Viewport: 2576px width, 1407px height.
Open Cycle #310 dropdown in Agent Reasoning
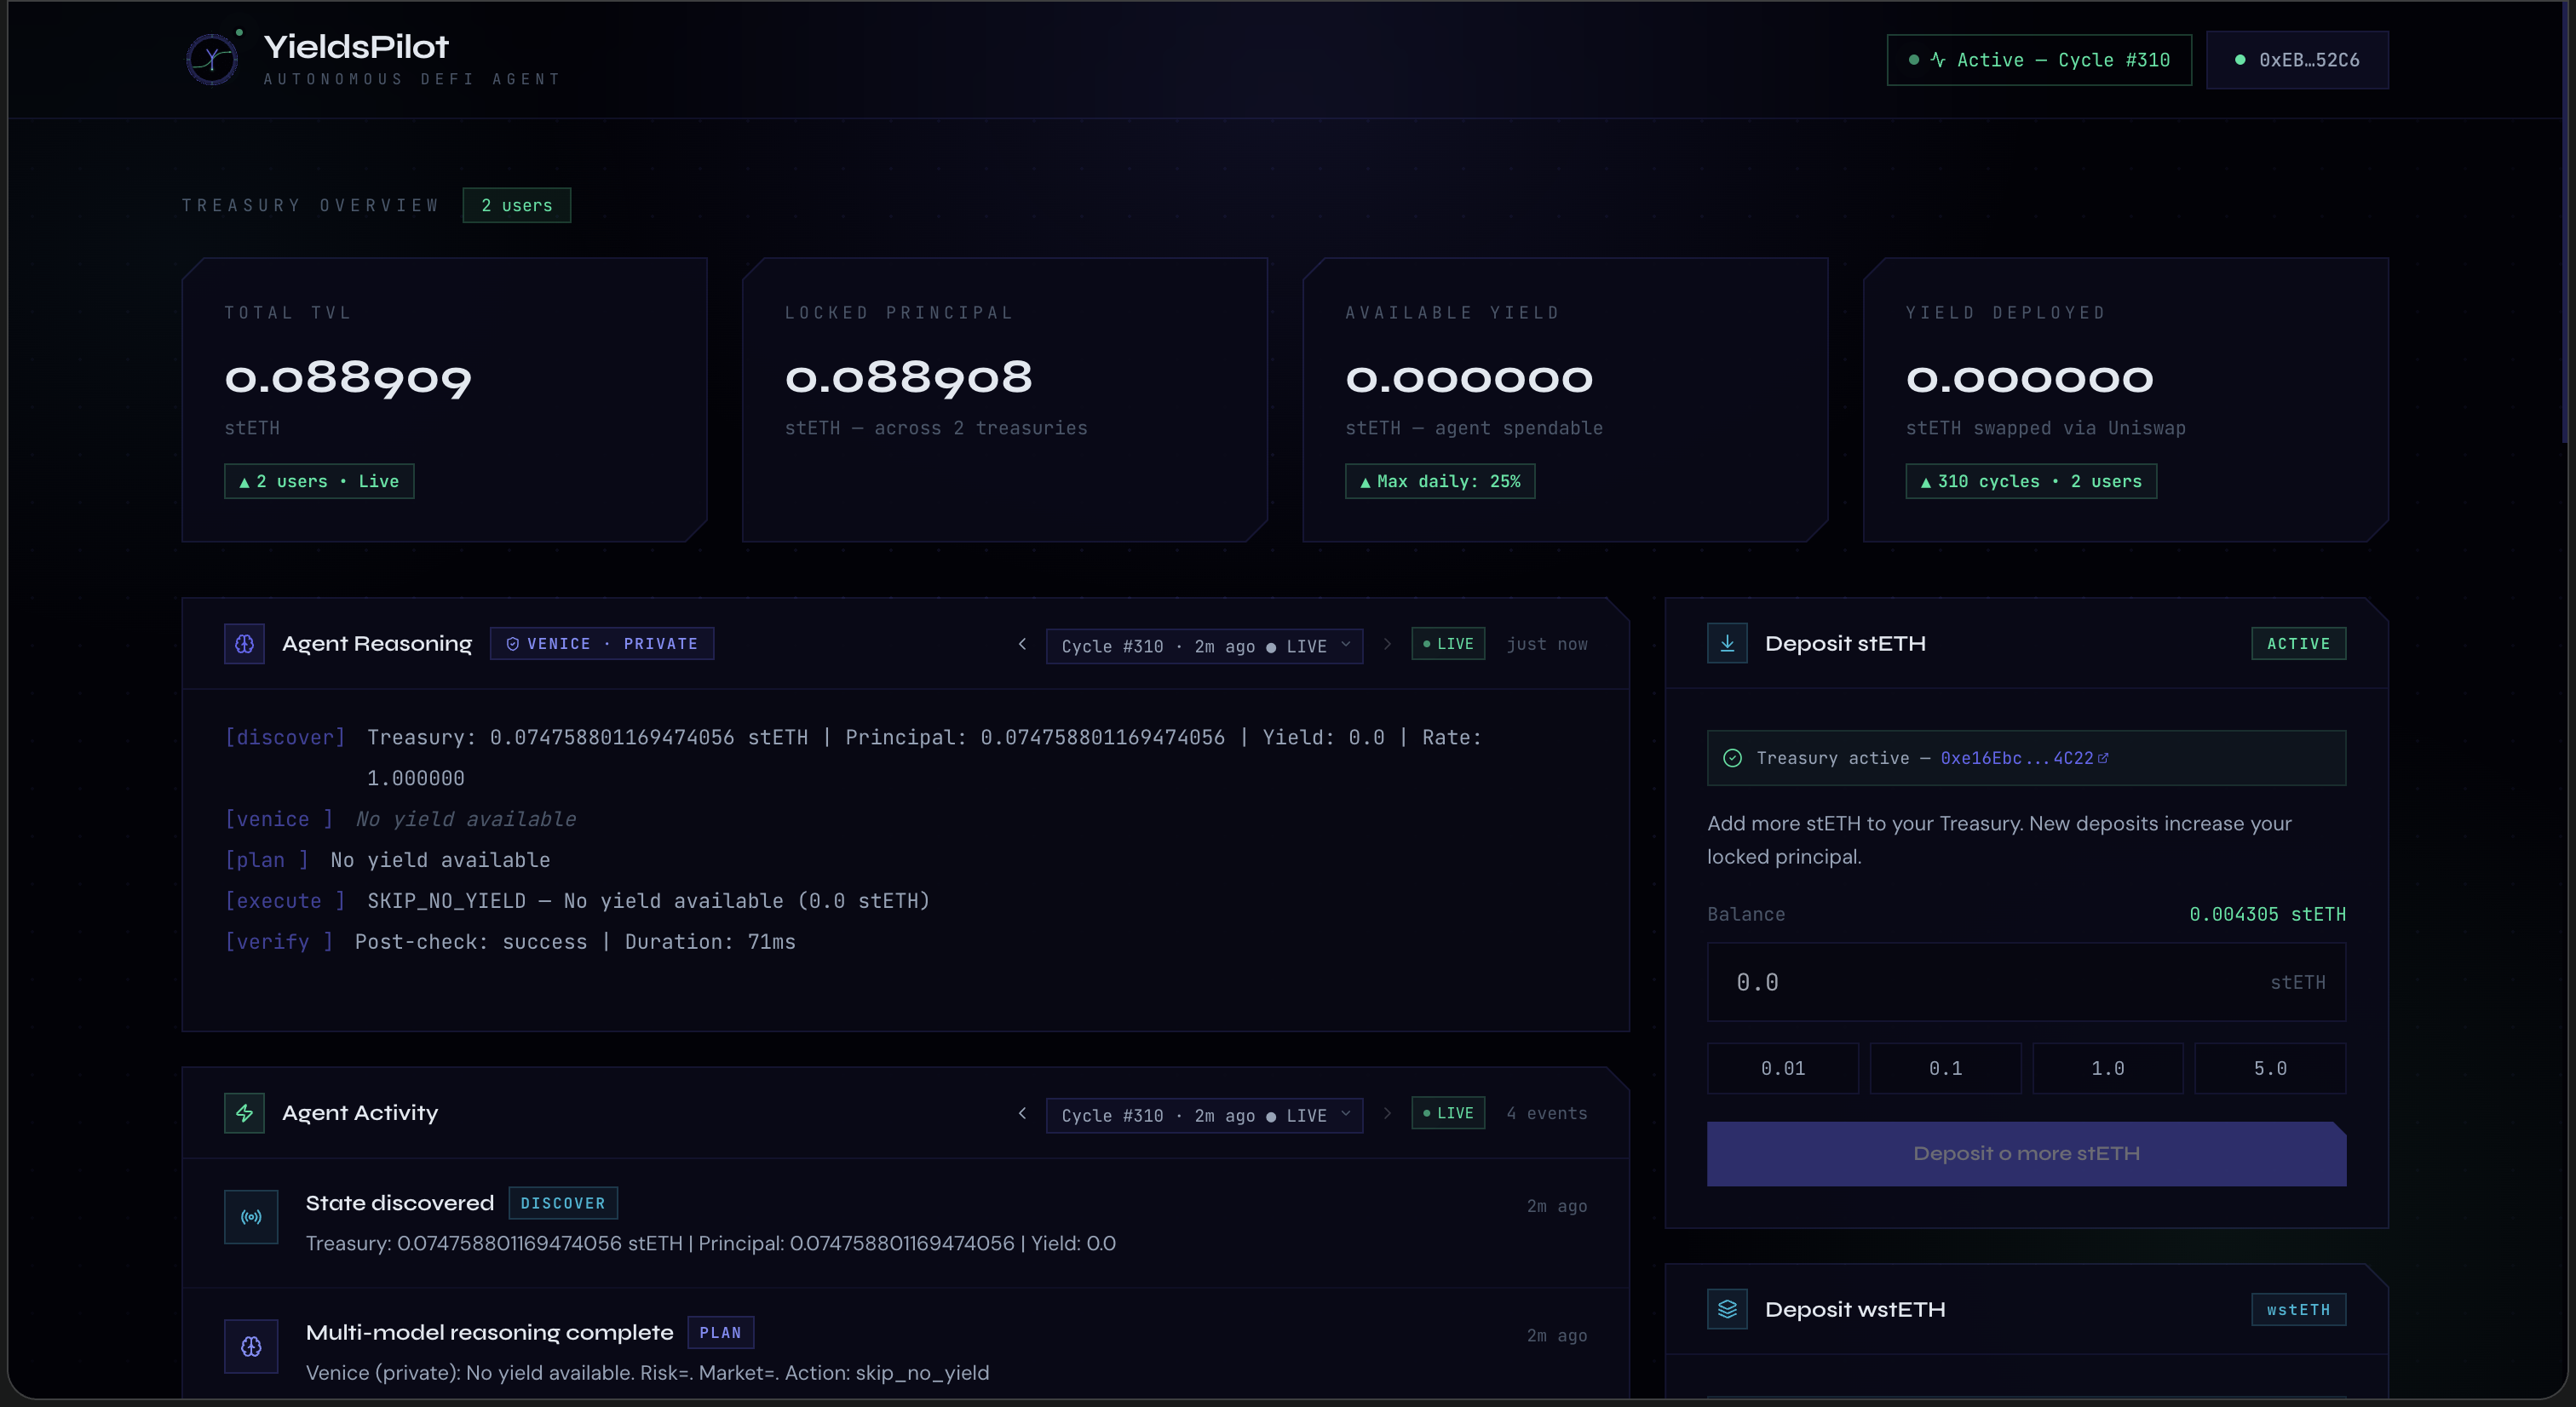coord(1204,646)
